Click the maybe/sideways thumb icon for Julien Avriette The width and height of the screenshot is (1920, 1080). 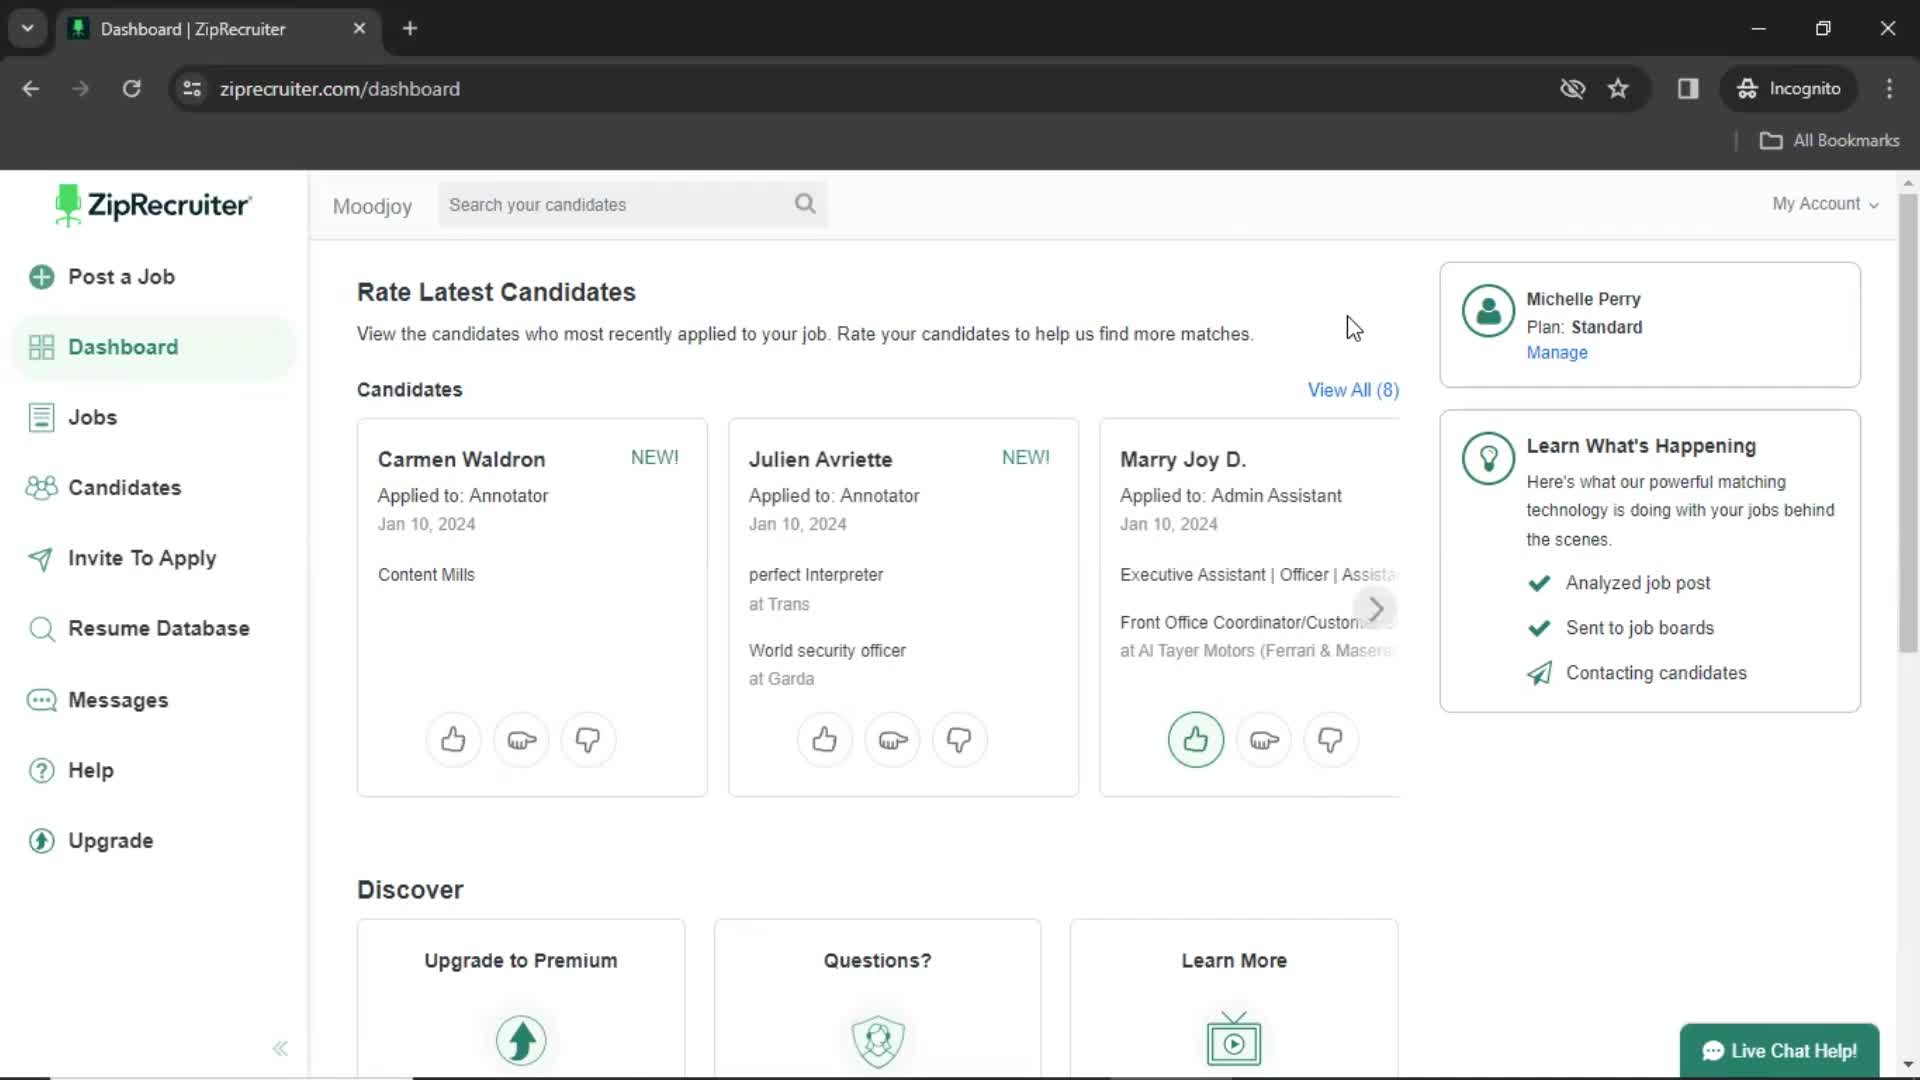[x=893, y=740]
